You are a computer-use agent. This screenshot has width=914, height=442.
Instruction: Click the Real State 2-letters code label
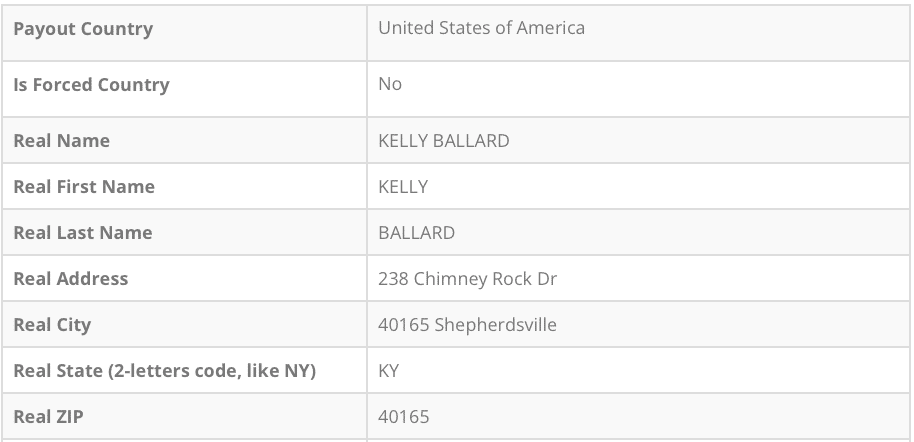pos(164,371)
